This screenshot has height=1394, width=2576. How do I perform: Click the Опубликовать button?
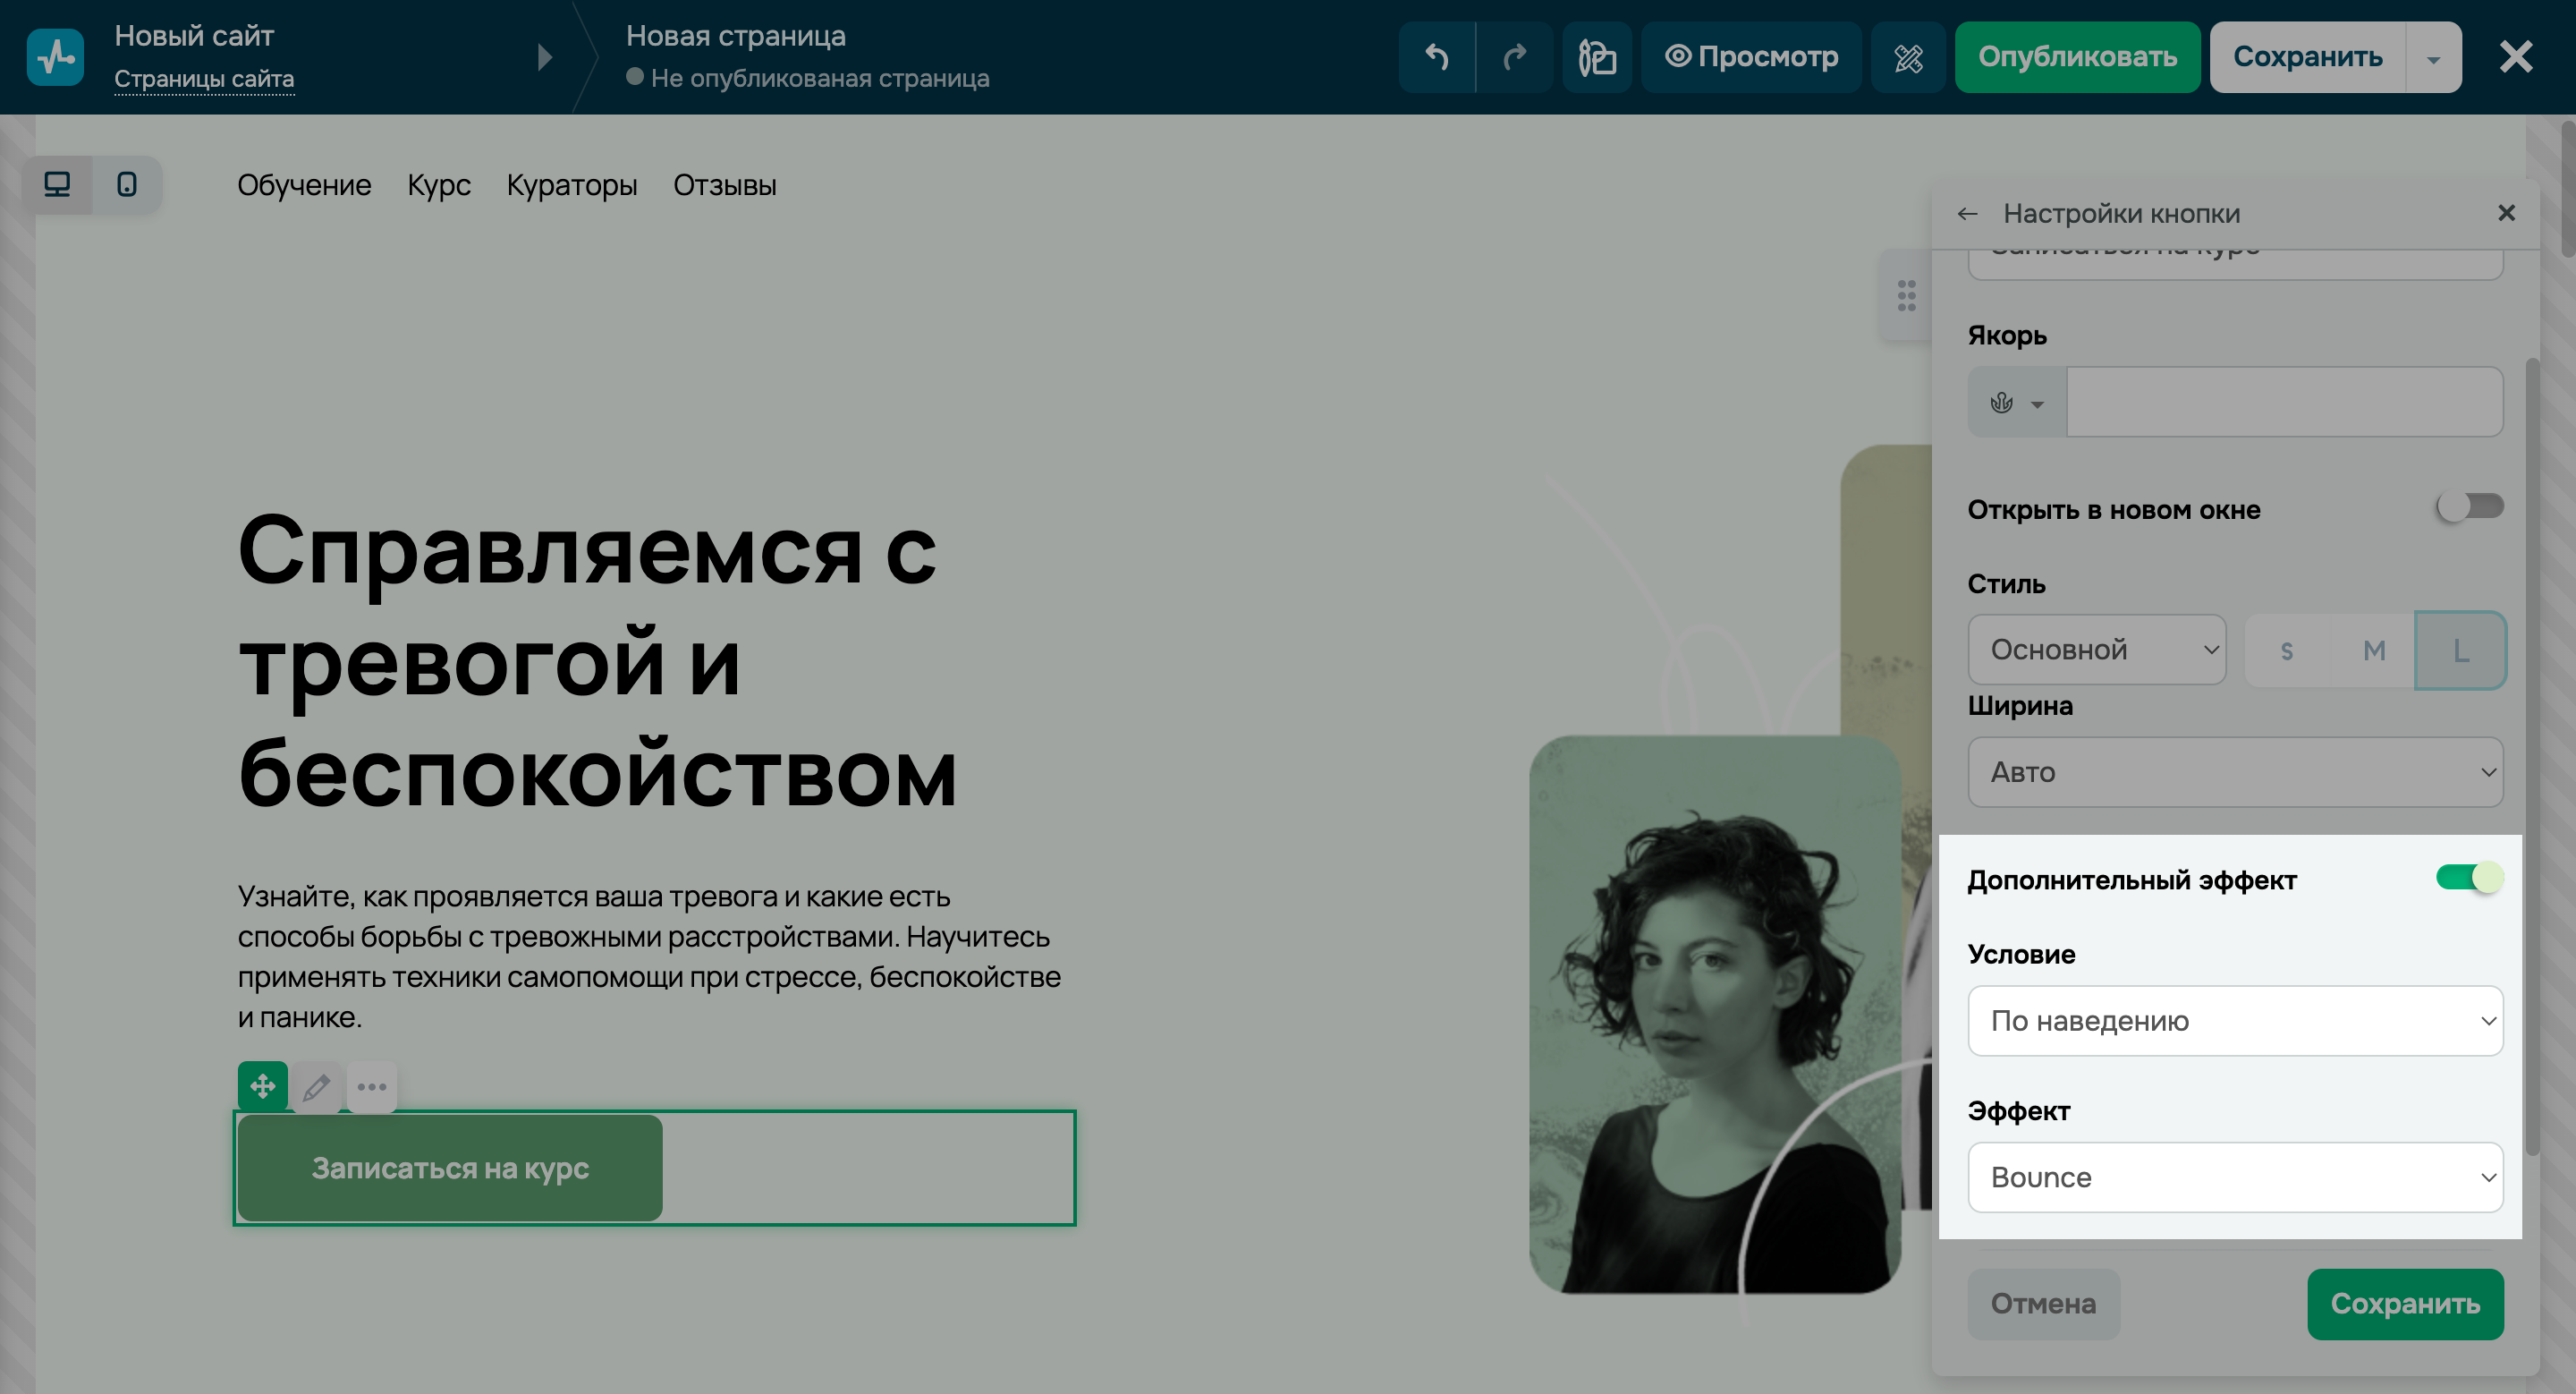[x=2078, y=57]
